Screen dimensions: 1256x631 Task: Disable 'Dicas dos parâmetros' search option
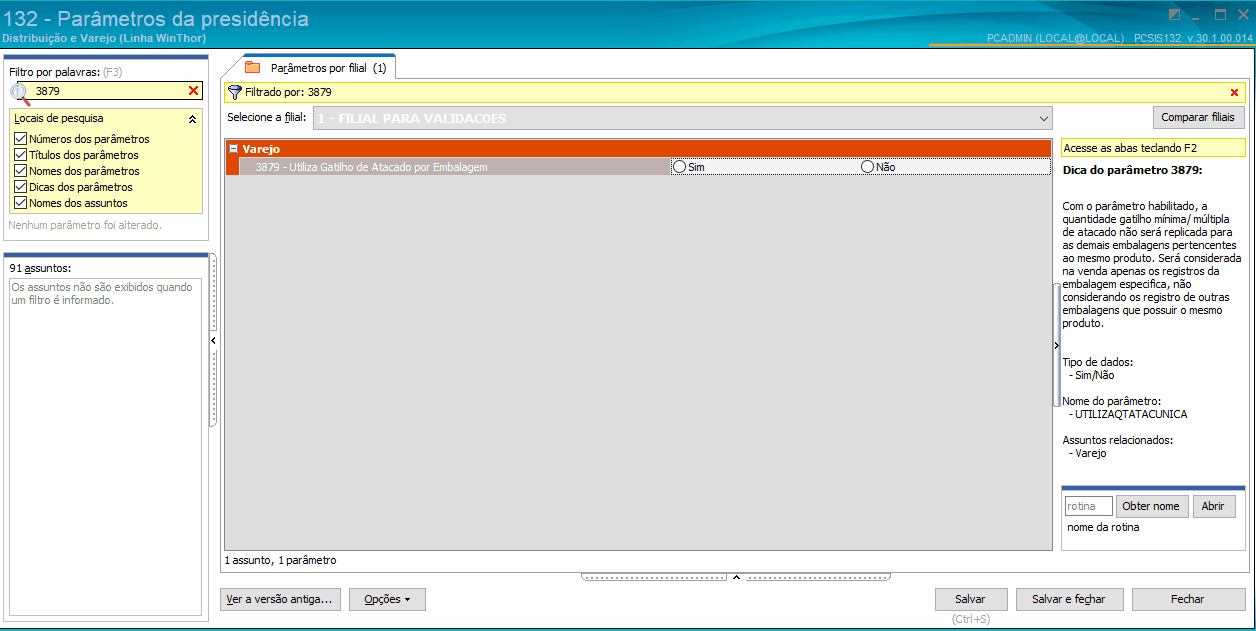click(x=21, y=187)
